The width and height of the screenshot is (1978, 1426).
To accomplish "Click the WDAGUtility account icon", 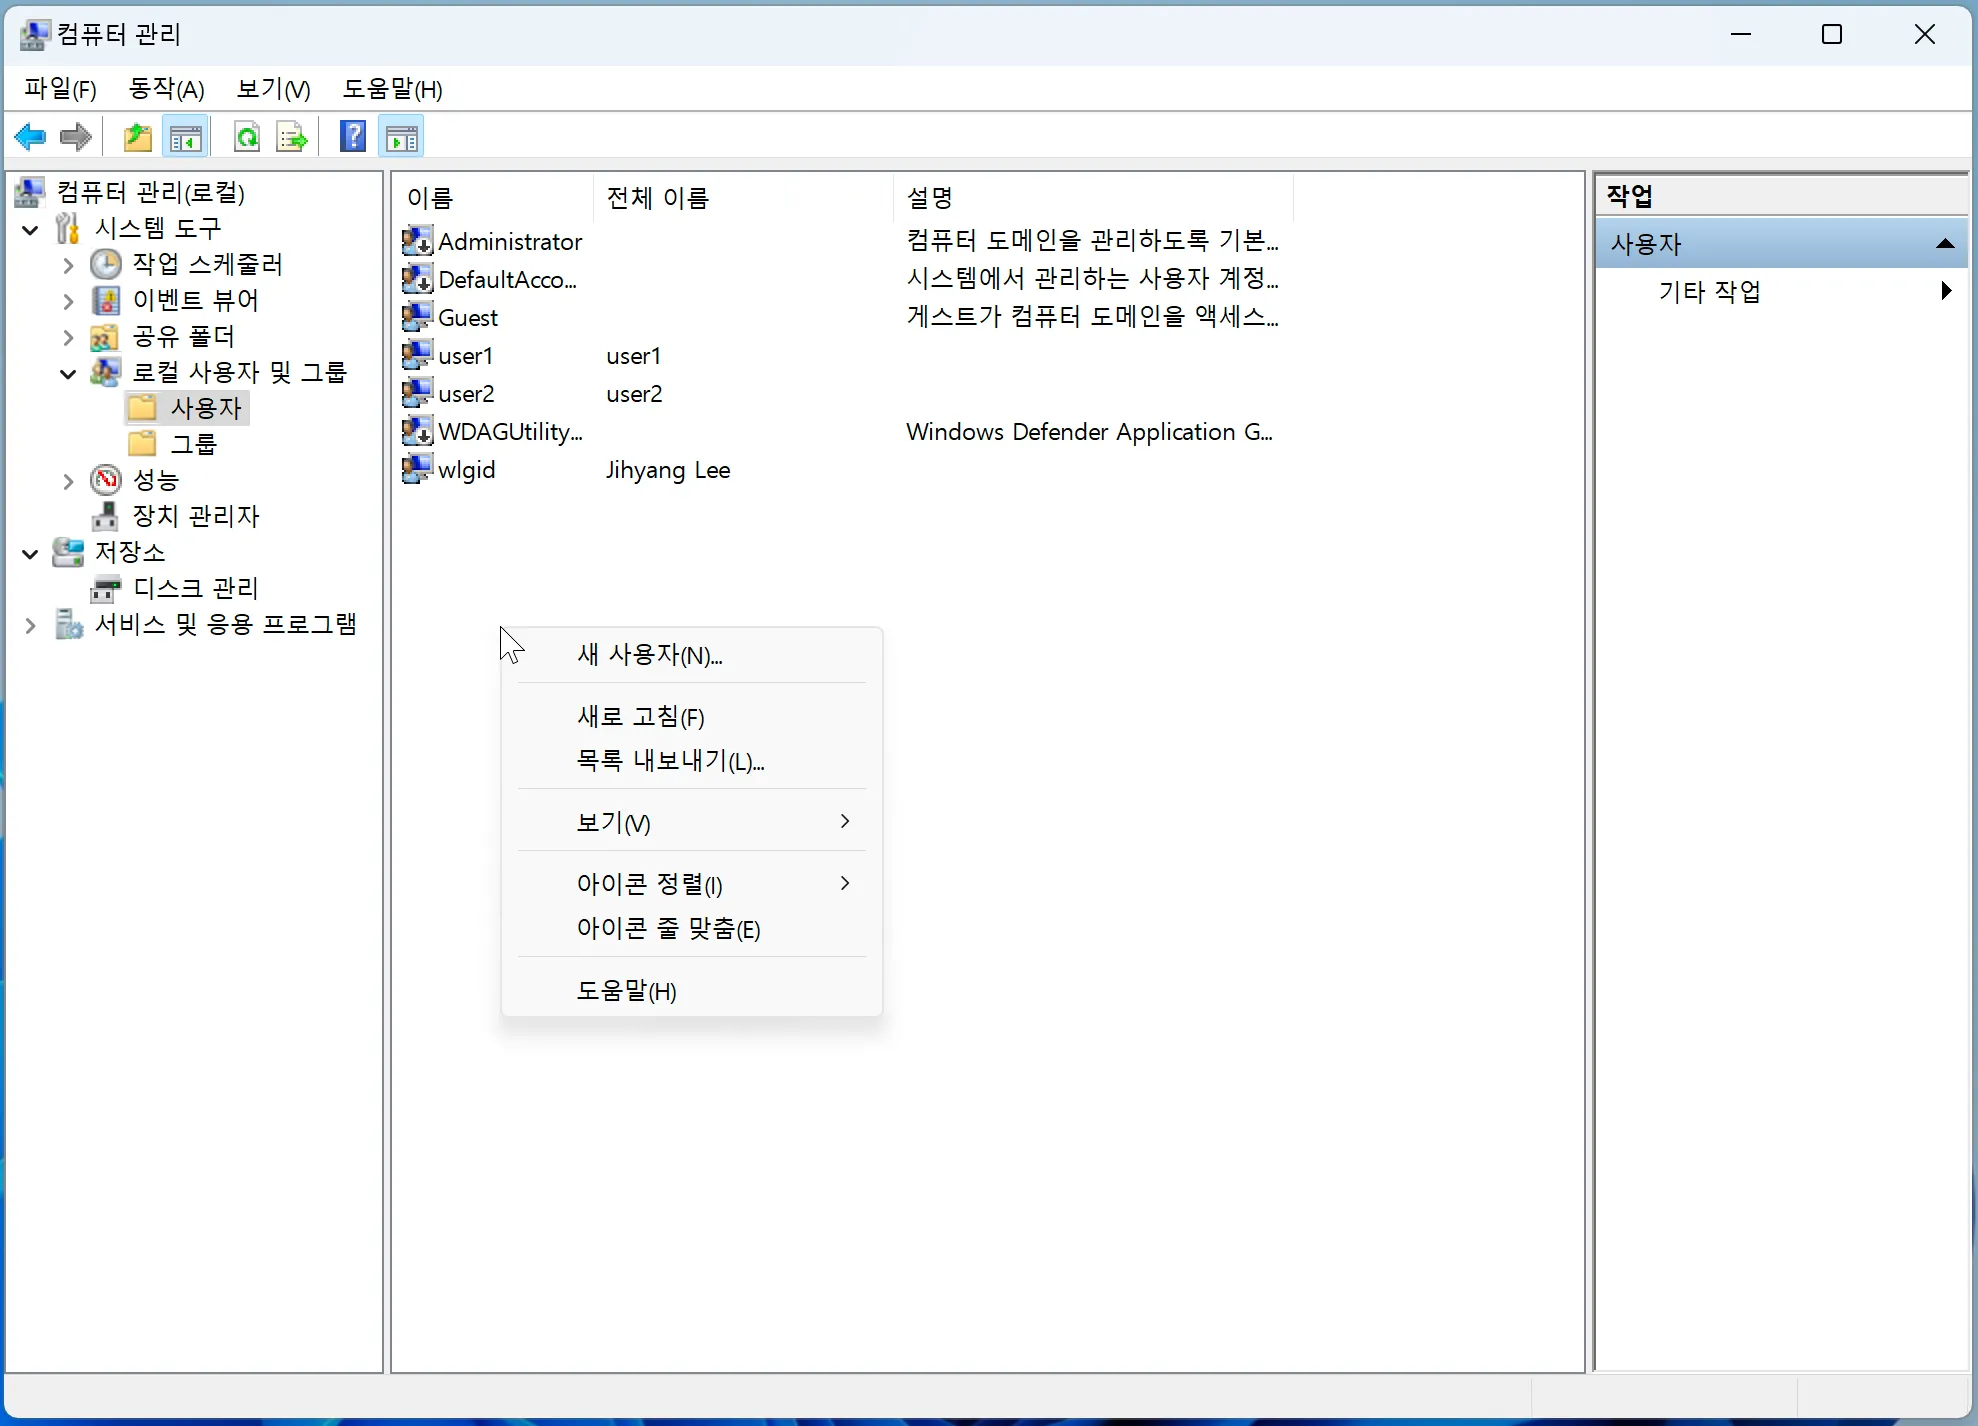I will pyautogui.click(x=417, y=431).
